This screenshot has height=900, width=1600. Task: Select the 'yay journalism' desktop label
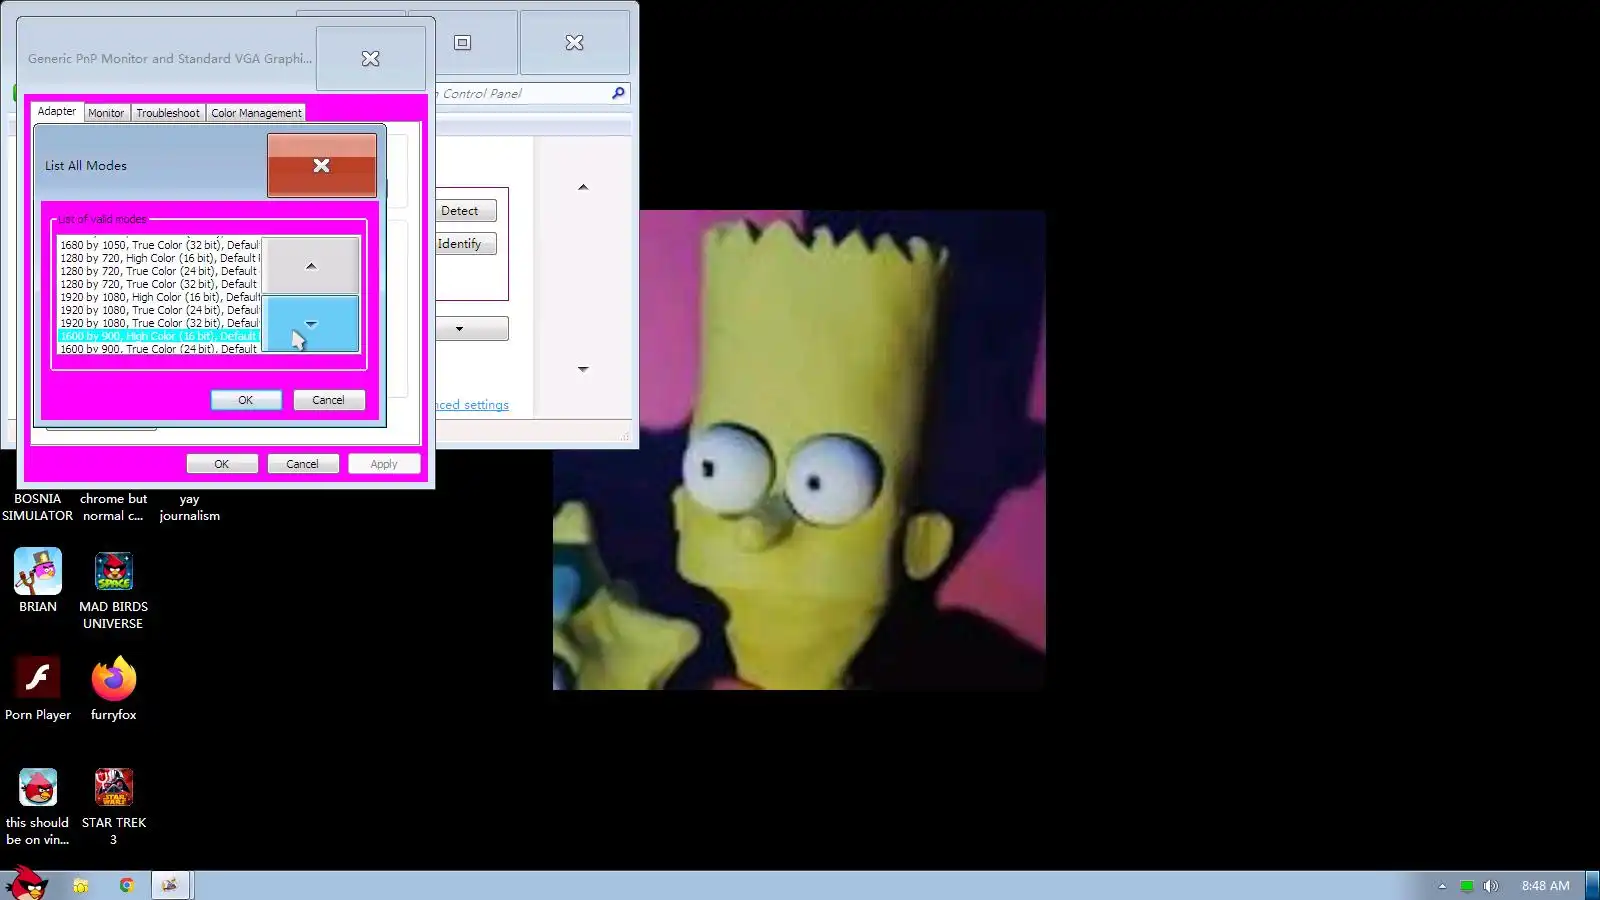[189, 507]
